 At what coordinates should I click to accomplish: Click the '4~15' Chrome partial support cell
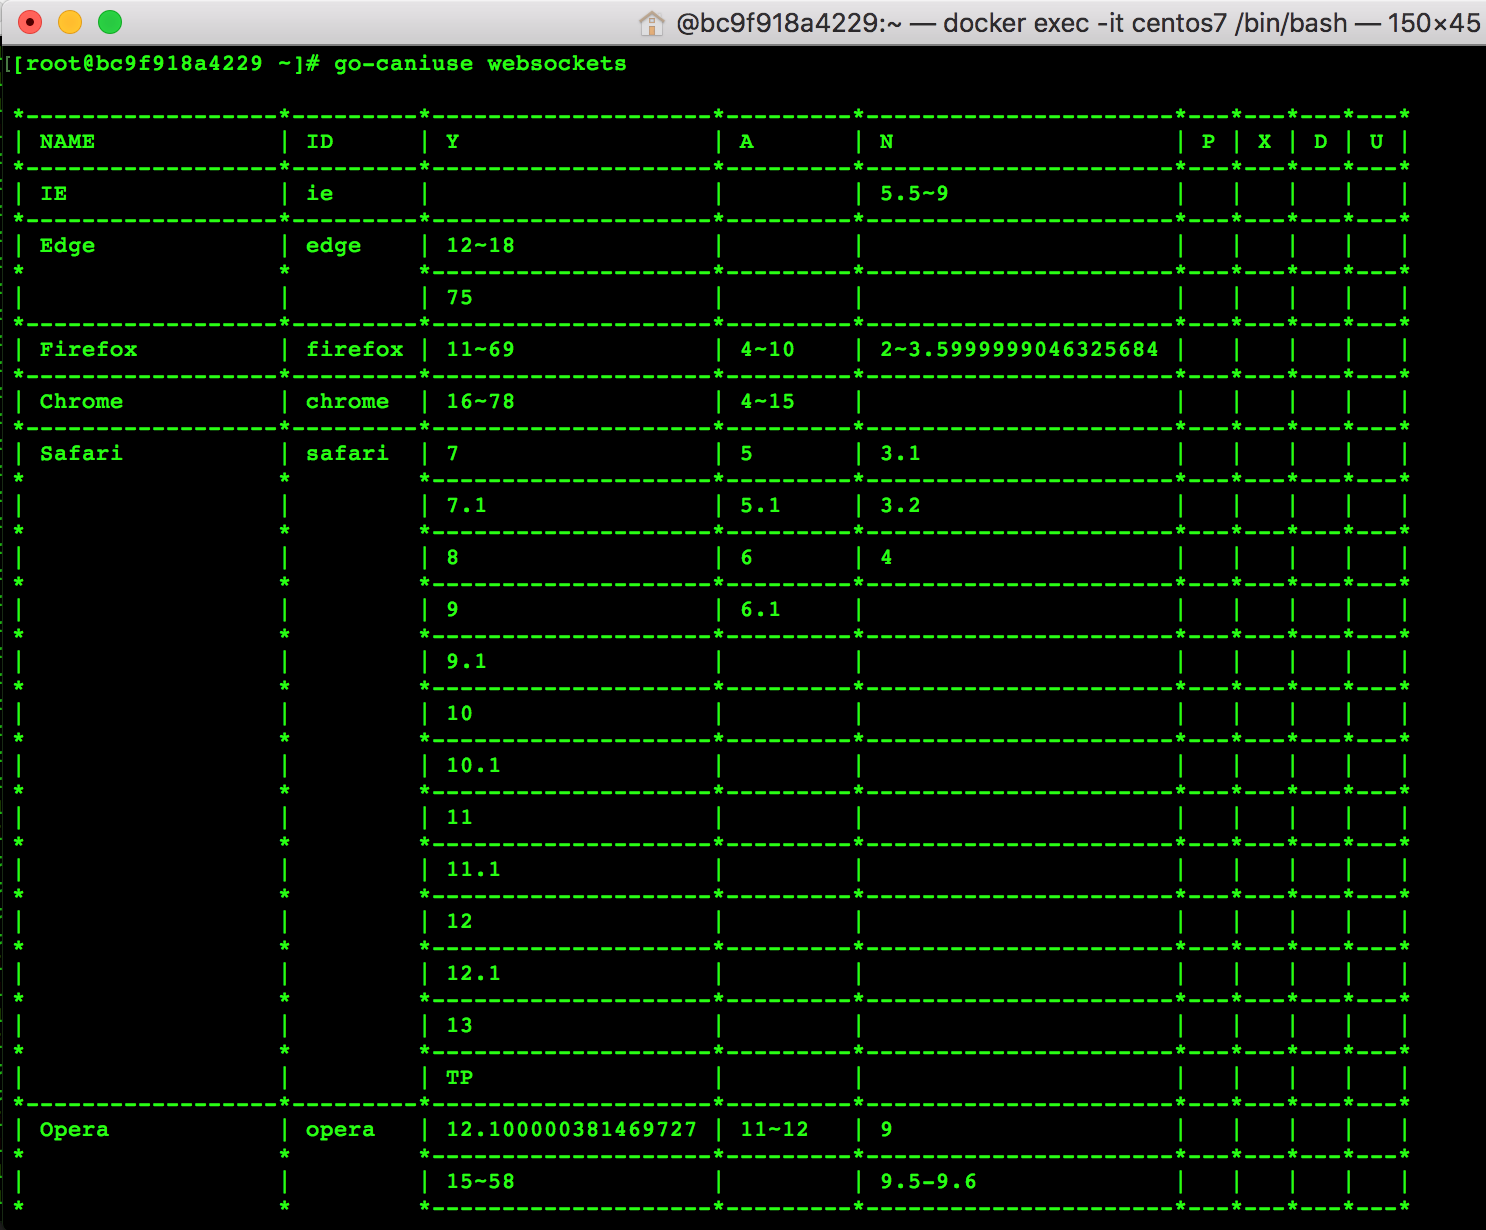coord(767,401)
